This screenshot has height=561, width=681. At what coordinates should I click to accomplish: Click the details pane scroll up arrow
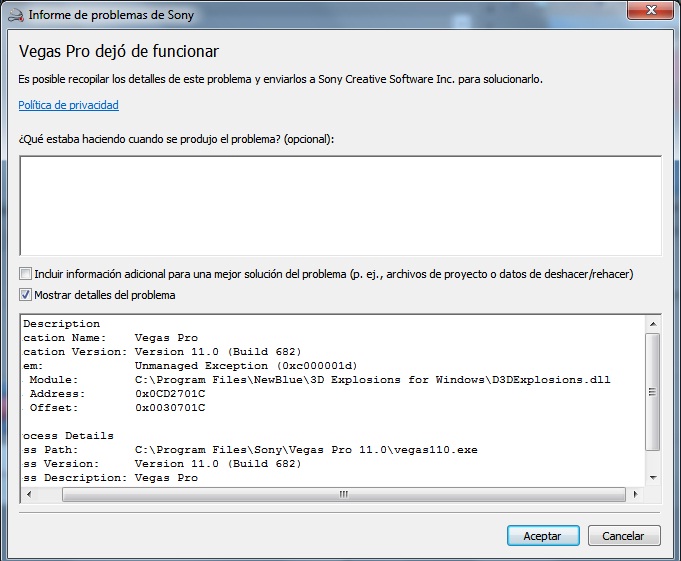pos(653,324)
